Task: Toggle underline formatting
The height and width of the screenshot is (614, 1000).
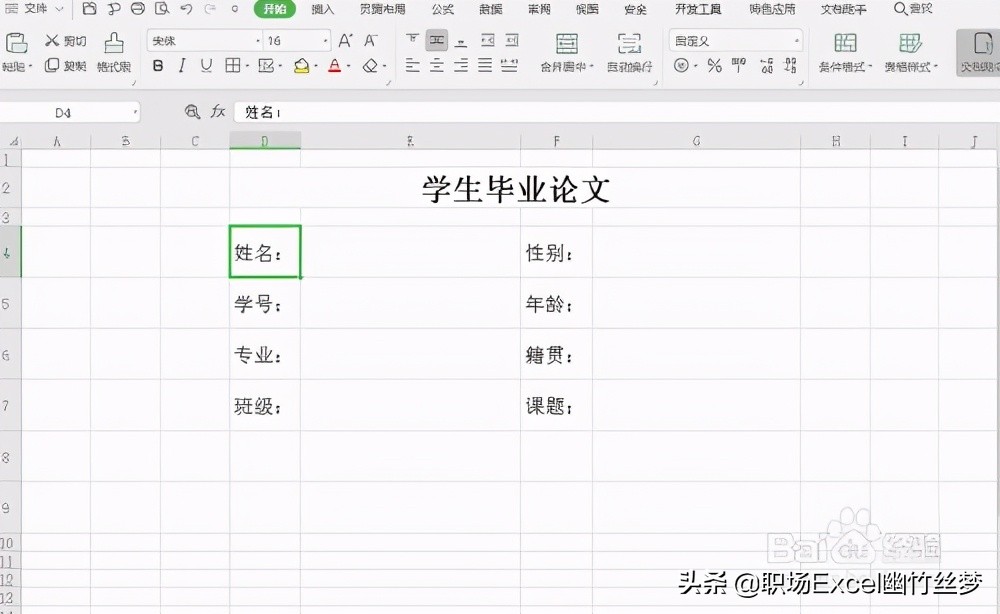Action: tap(204, 65)
